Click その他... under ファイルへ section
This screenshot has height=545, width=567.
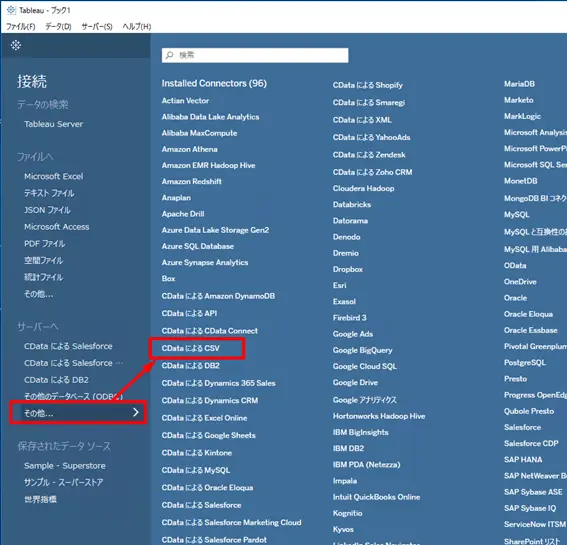click(x=39, y=294)
